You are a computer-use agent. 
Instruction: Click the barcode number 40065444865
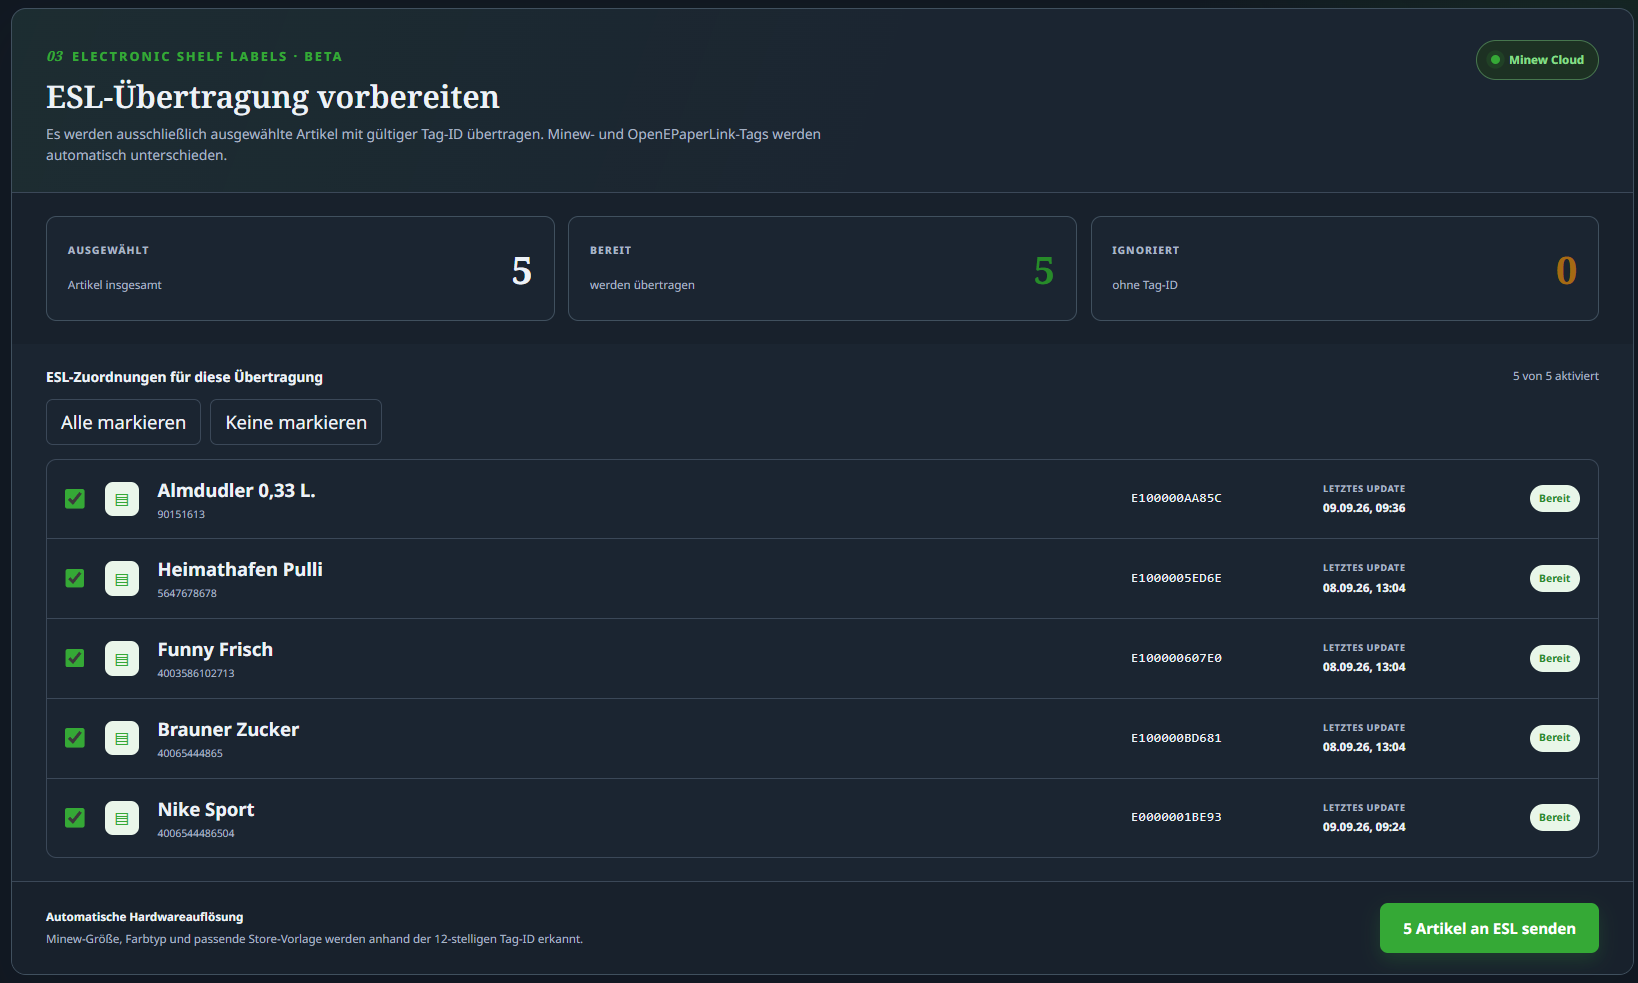pyautogui.click(x=190, y=753)
